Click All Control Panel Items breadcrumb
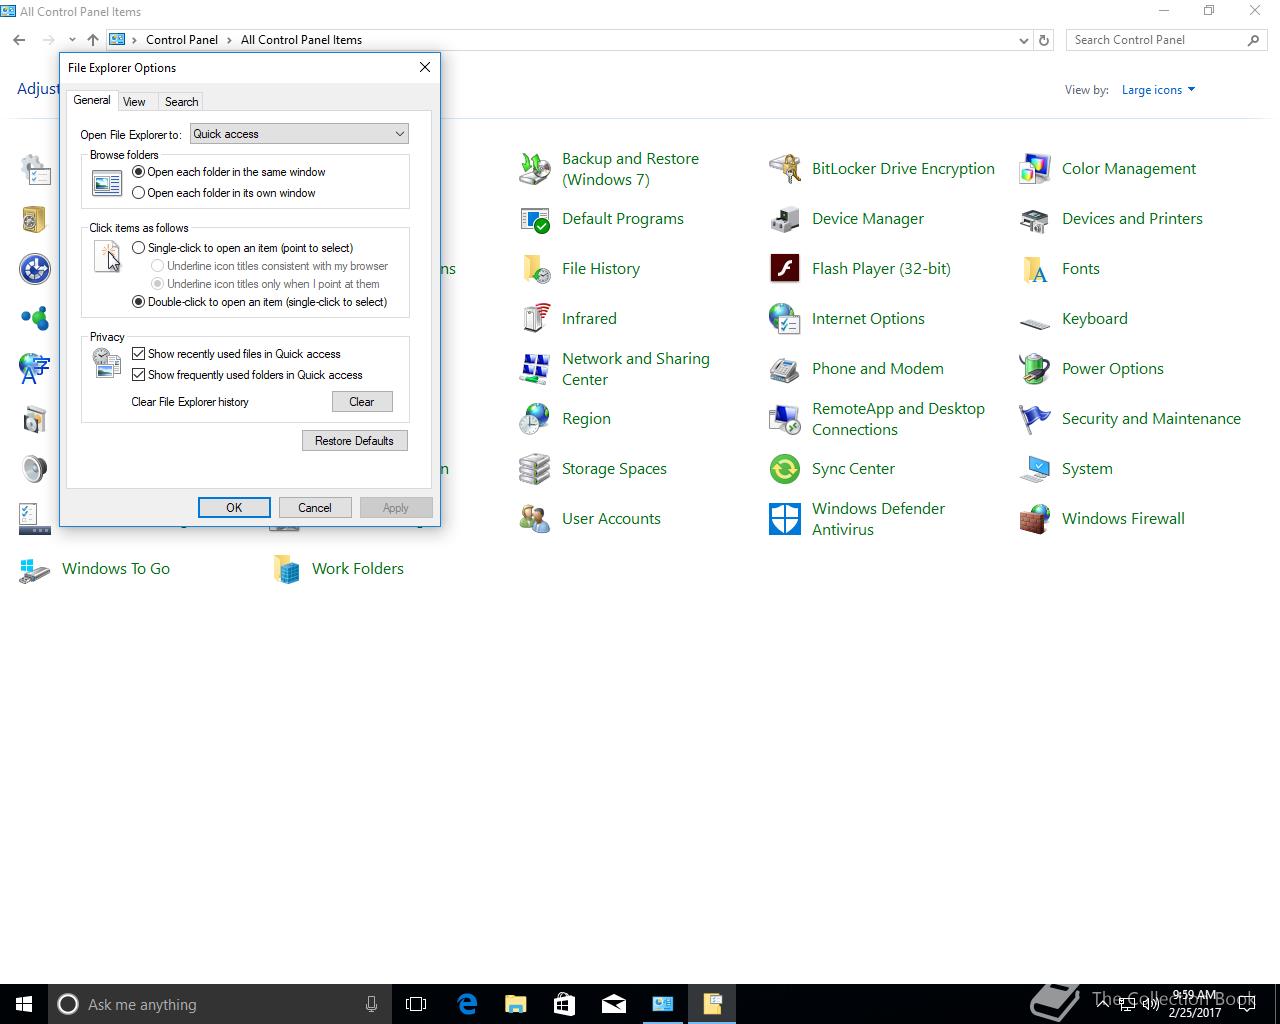This screenshot has width=1280, height=1024. 301,40
